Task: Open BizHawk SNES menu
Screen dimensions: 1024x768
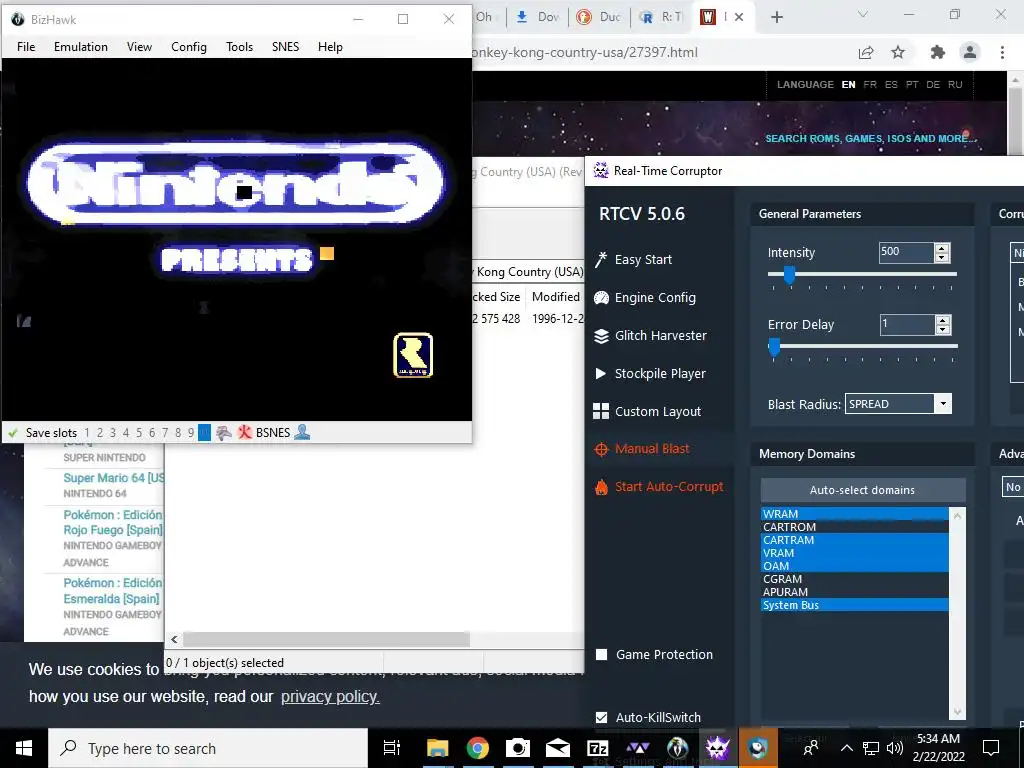Action: point(285,46)
